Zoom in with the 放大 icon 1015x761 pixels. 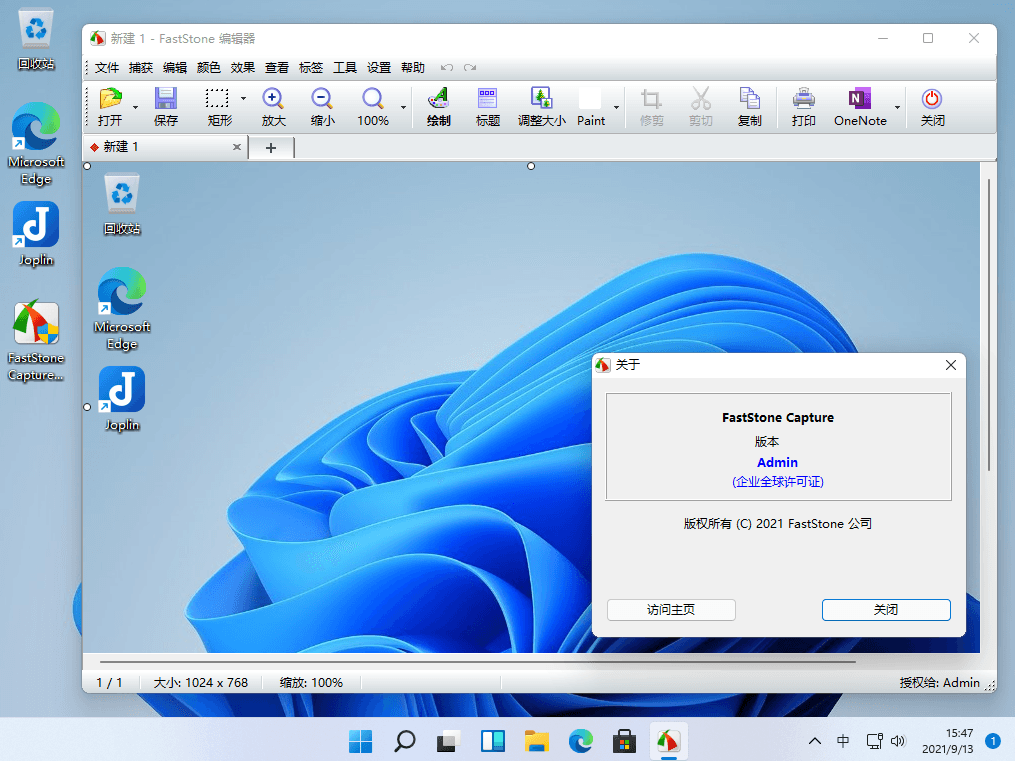coord(273,107)
